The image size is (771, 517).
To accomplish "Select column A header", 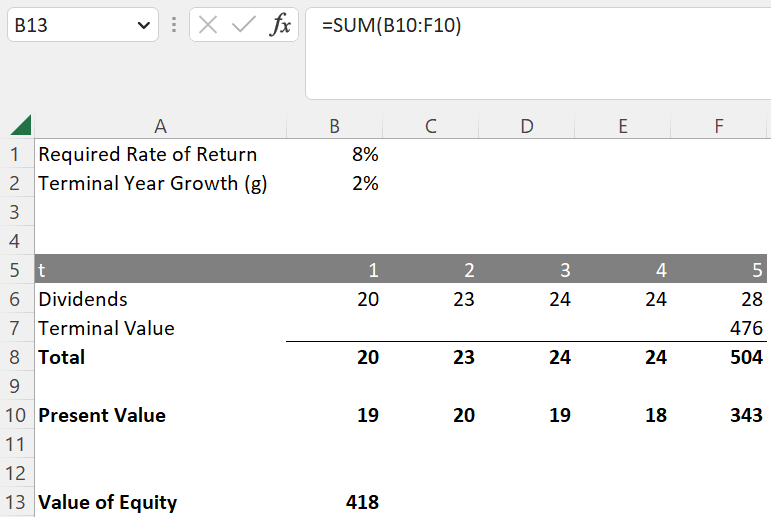I will (x=160, y=126).
